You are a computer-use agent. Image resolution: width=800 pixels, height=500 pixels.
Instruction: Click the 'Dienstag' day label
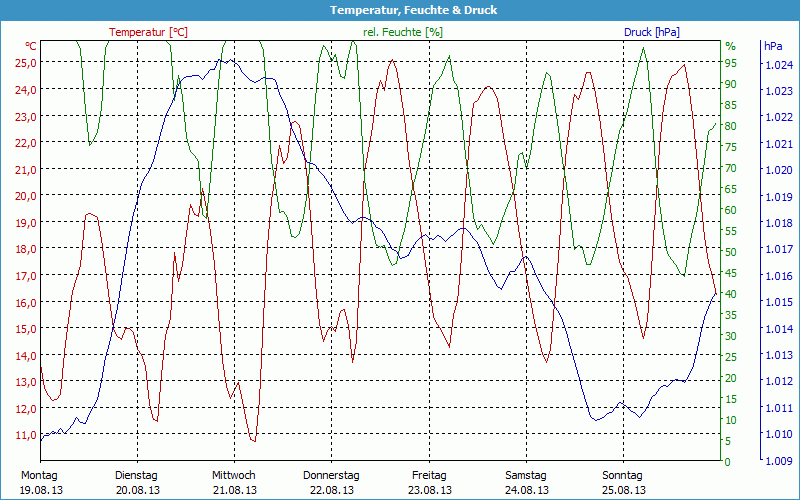point(136,476)
